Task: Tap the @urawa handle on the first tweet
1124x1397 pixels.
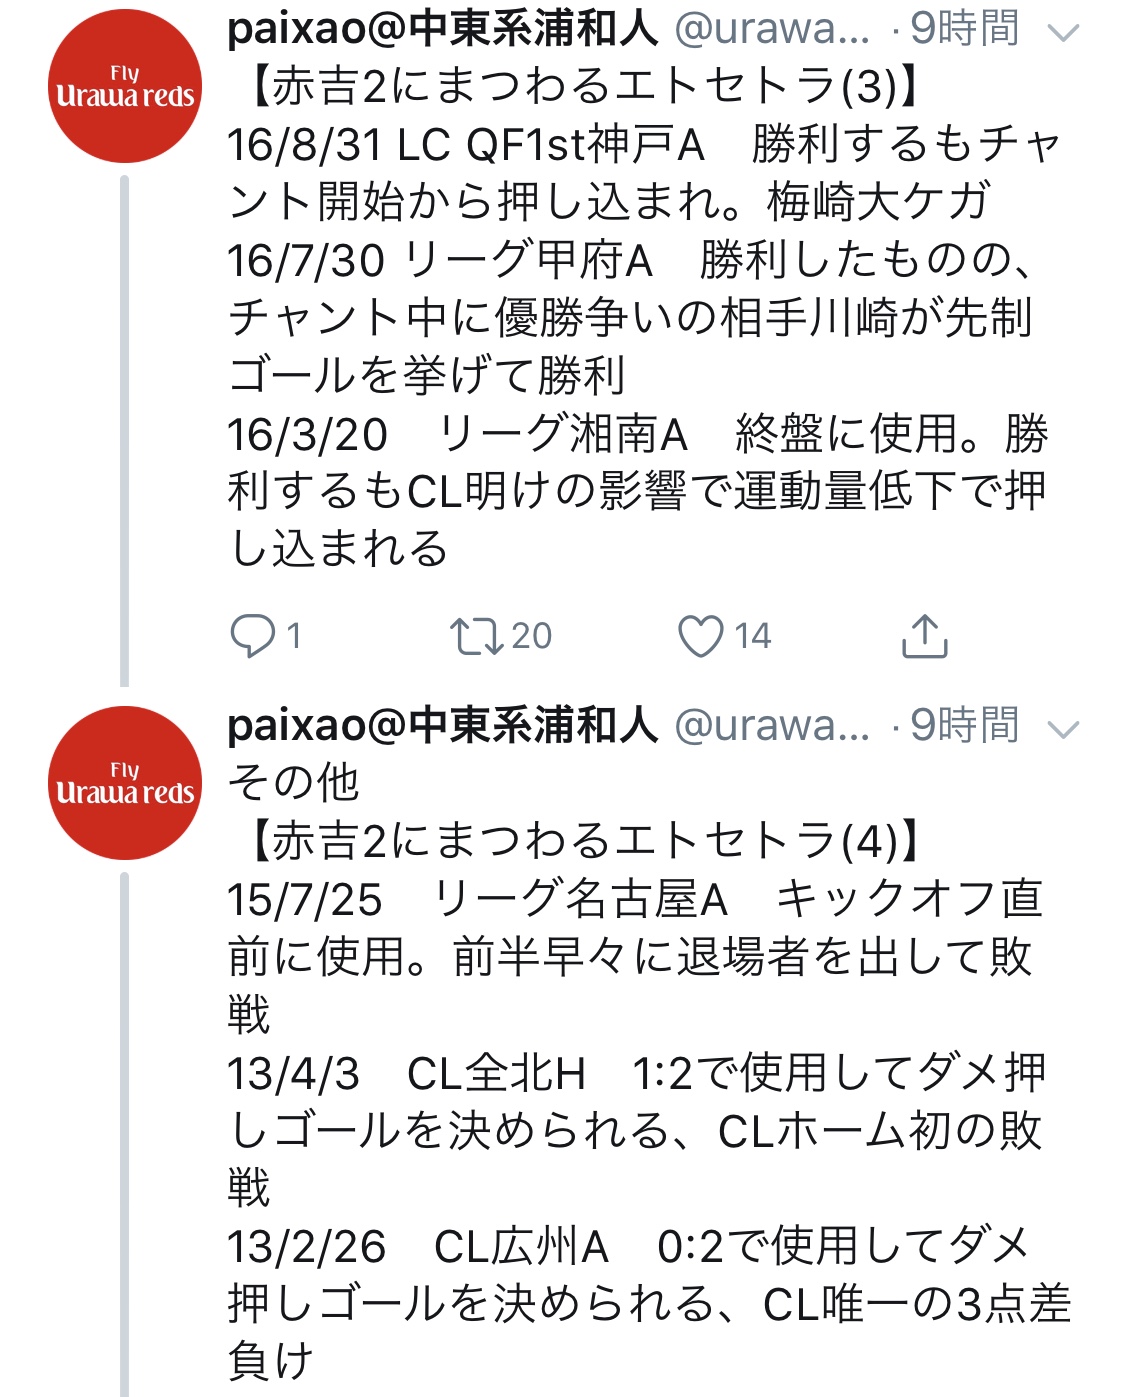Action: click(772, 29)
